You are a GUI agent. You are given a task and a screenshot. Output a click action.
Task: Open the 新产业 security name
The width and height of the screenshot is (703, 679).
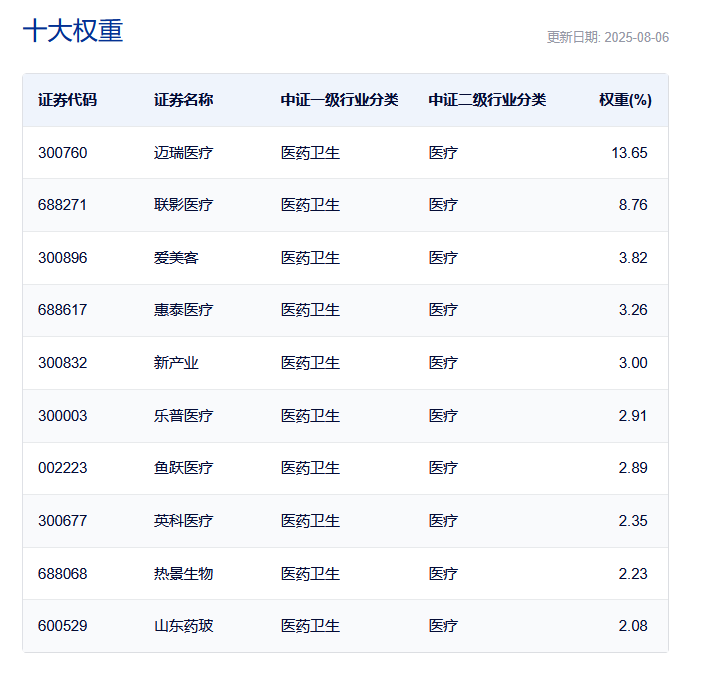pos(176,363)
